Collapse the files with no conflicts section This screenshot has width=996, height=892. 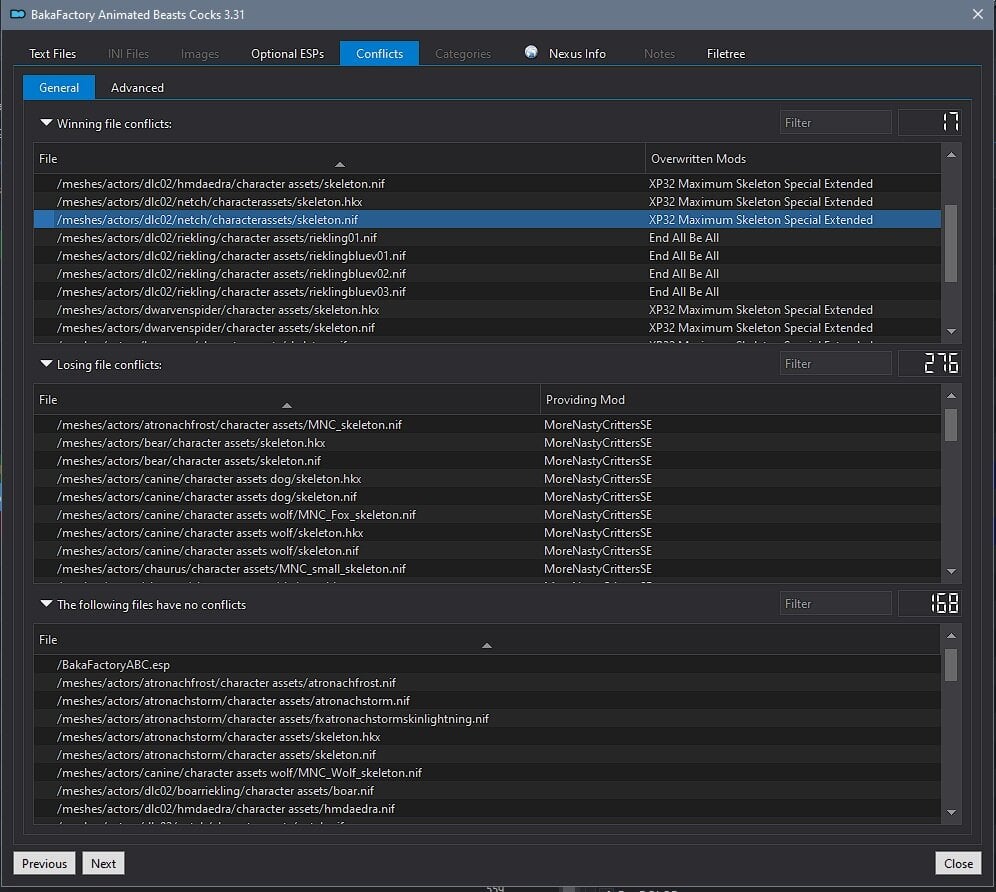point(46,604)
